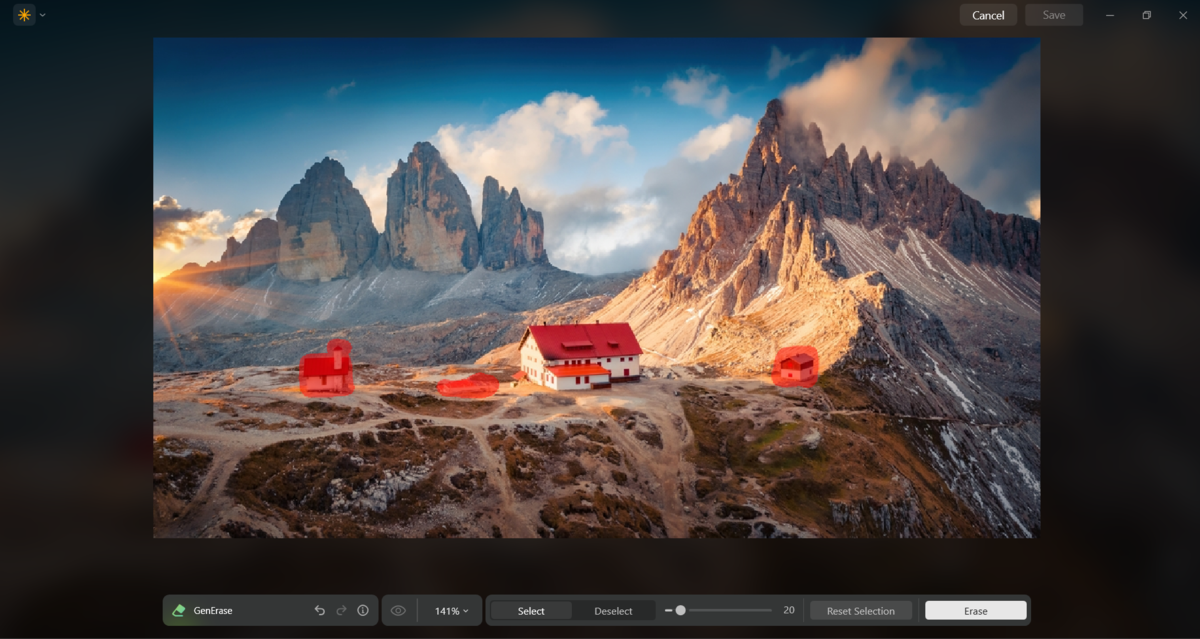Click the GenErase tool label
Screen dimensions: 1200x639
[213, 610]
